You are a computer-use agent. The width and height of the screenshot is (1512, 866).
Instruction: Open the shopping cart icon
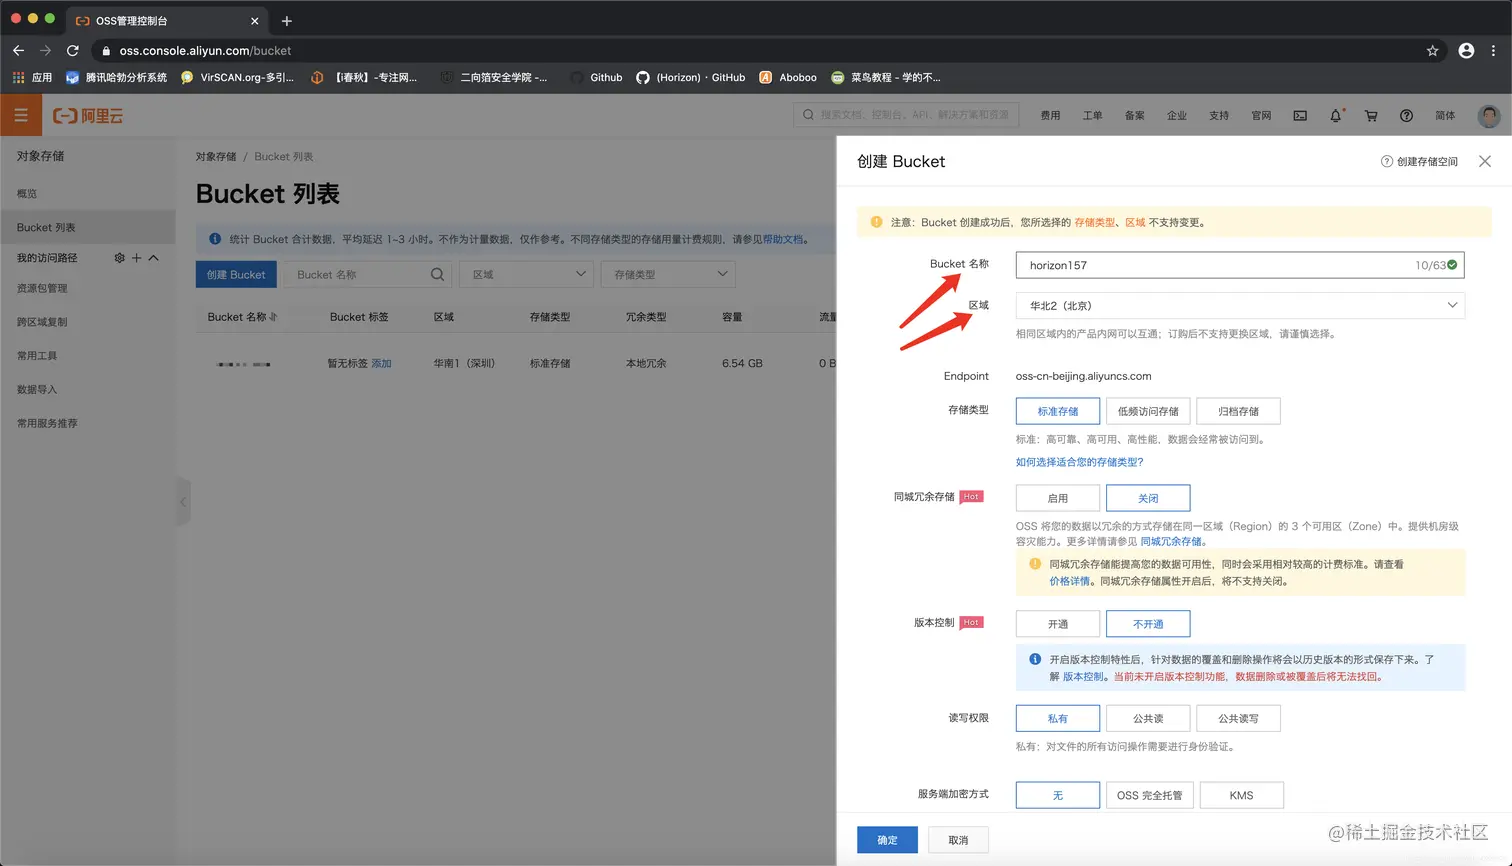coord(1371,116)
